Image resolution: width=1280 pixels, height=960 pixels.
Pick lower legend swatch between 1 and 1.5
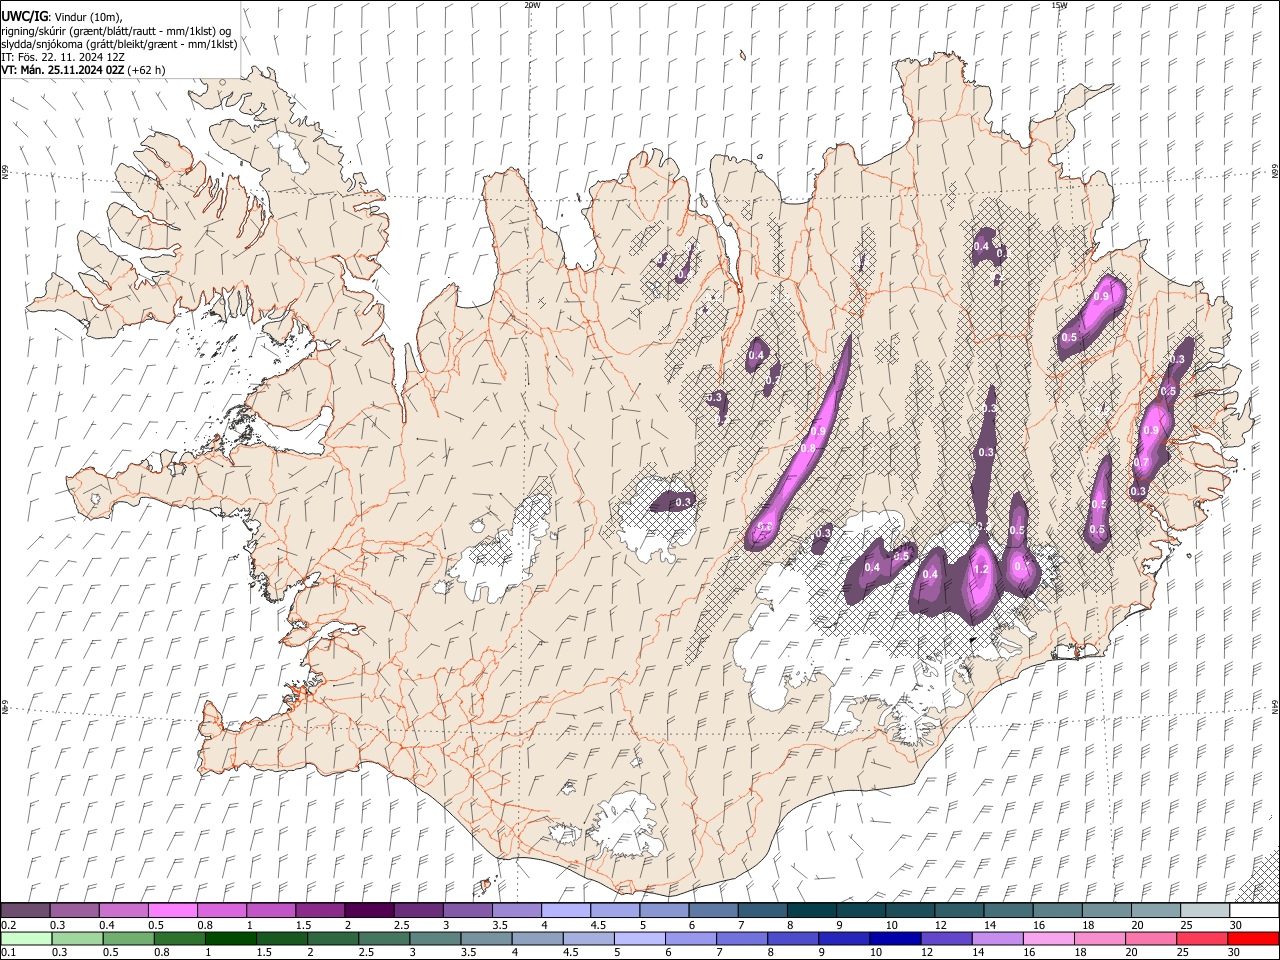(x=231, y=938)
